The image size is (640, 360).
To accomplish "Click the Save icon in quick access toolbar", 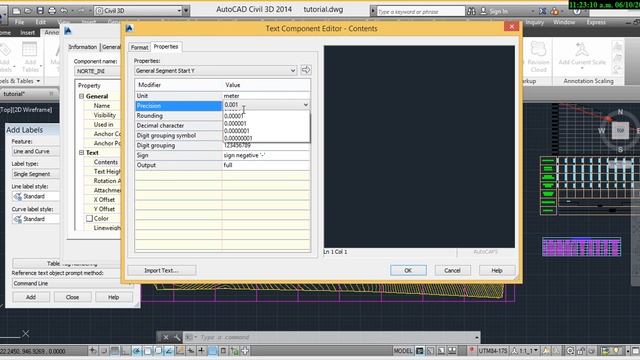I will (40, 11).
